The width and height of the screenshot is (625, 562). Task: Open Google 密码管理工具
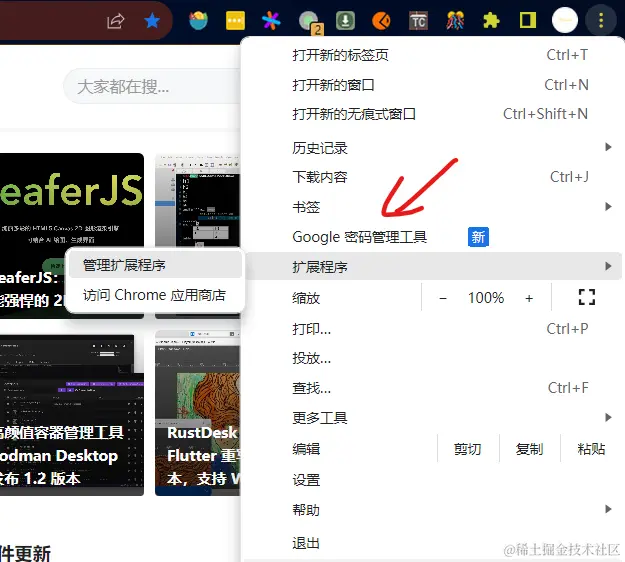click(x=434, y=237)
